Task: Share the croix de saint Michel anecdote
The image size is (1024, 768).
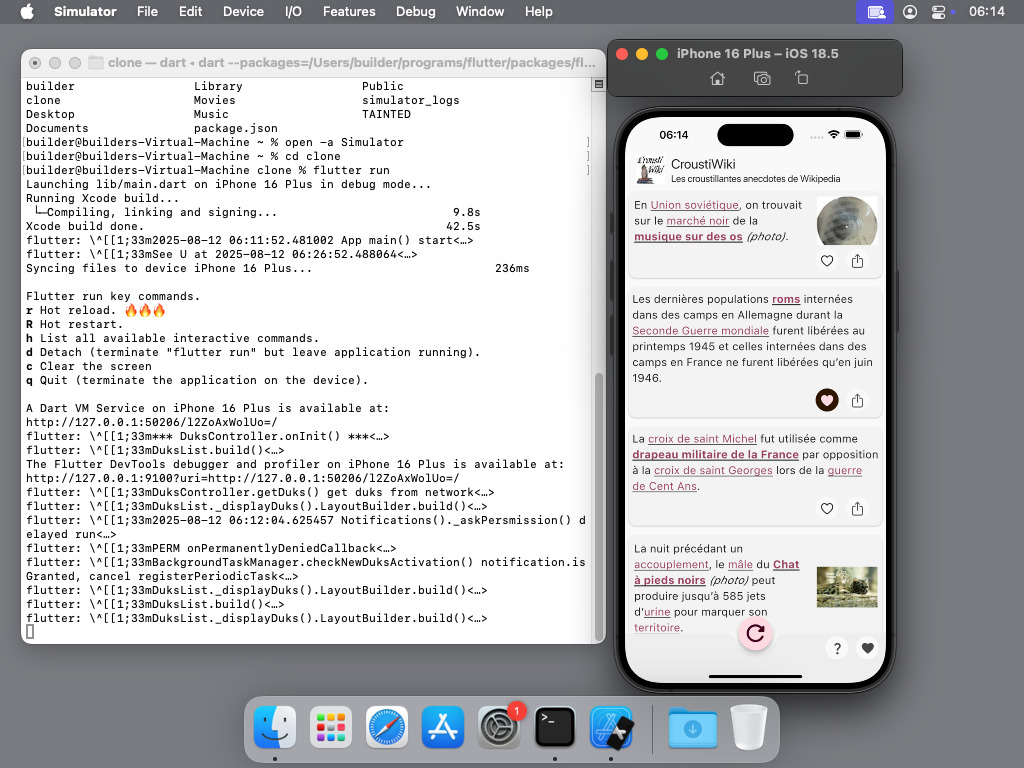Action: (x=857, y=509)
